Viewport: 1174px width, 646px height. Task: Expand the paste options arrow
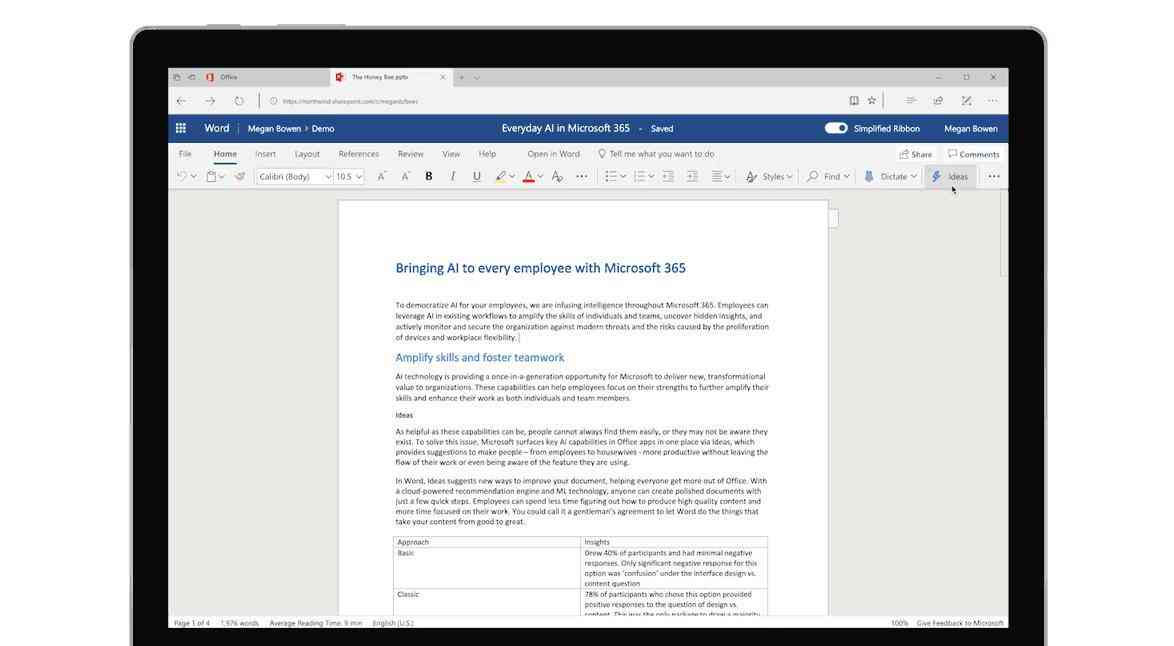(222, 177)
